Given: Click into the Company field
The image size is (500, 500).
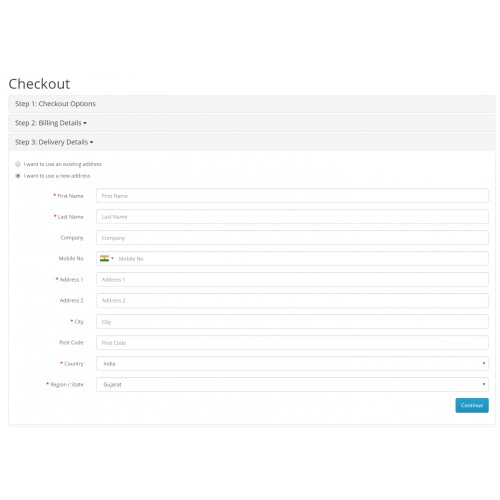Looking at the screenshot, I should [x=292, y=238].
